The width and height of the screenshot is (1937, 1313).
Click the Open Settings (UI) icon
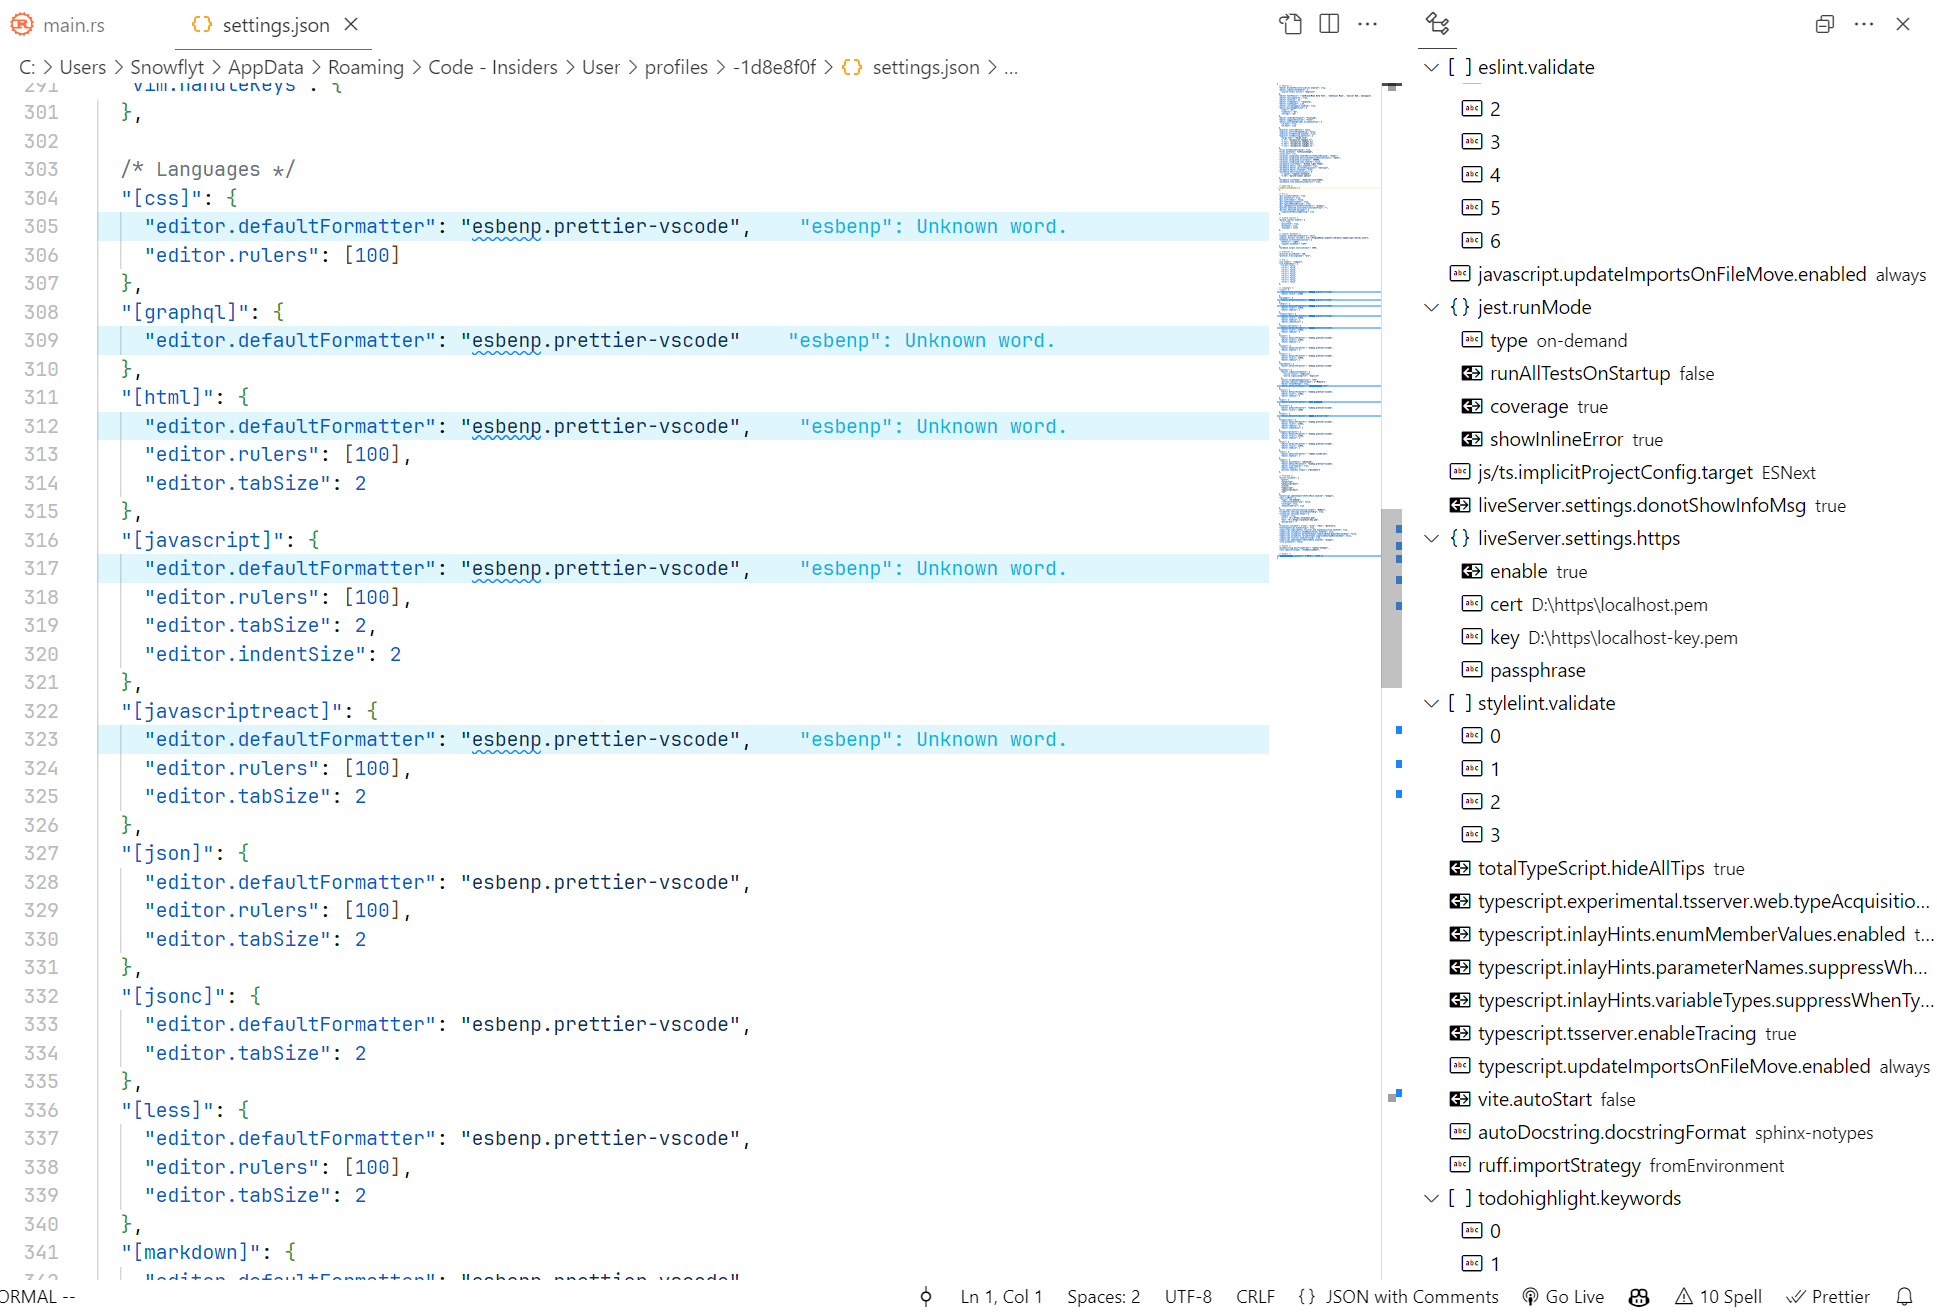[1290, 24]
